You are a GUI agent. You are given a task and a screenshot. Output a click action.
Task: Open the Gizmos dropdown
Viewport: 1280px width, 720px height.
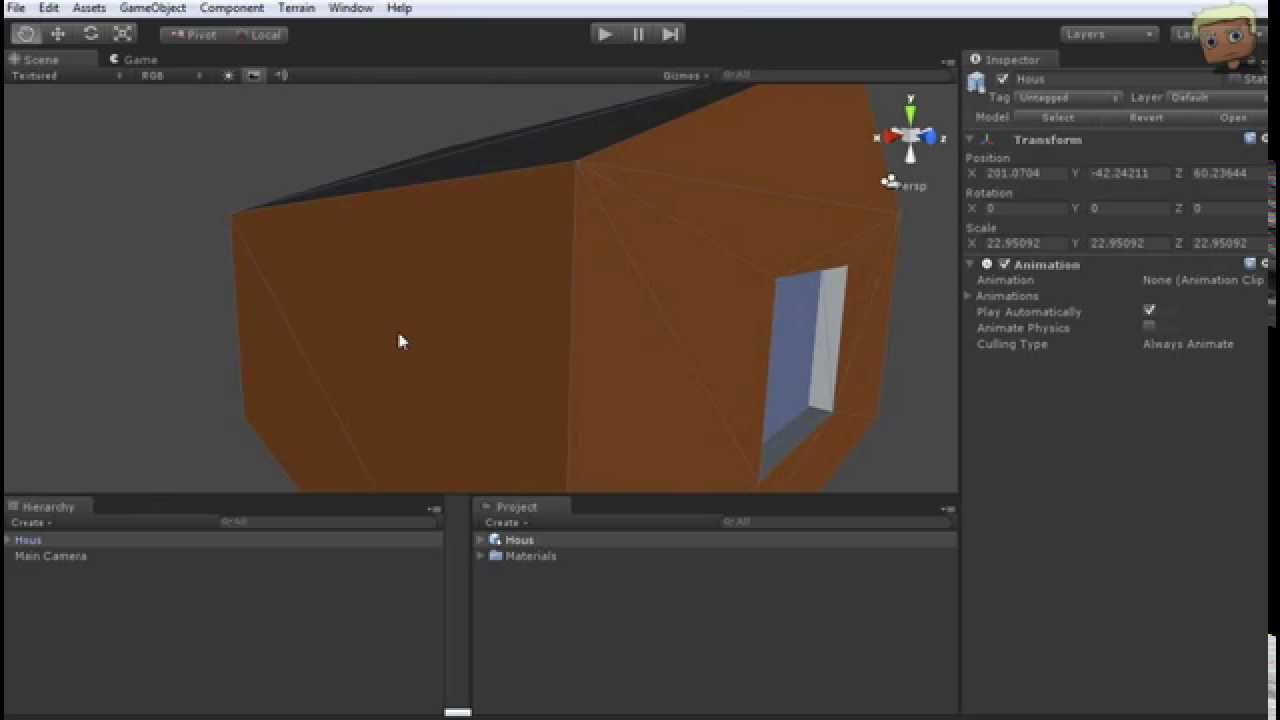click(686, 75)
